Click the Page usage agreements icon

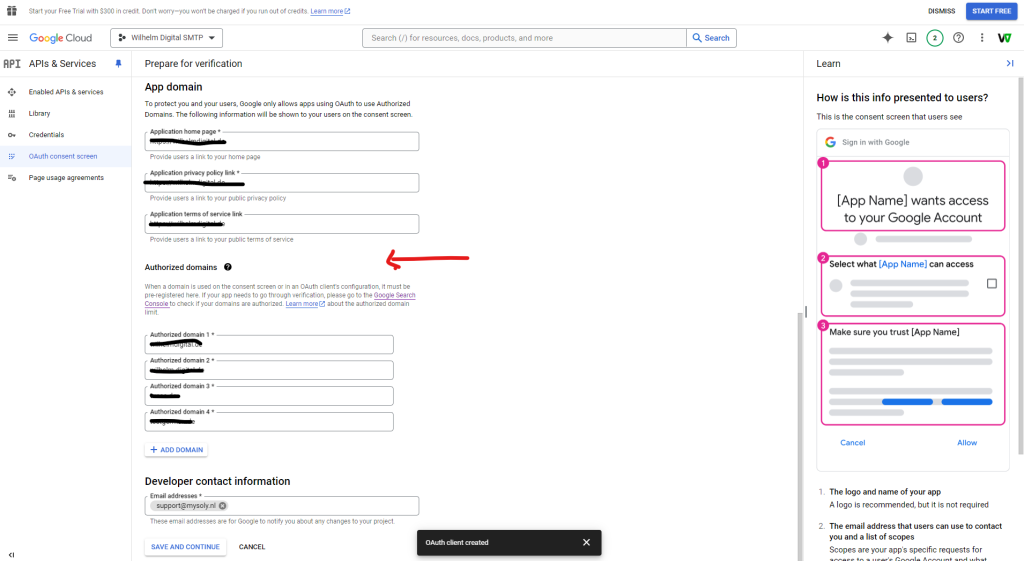12,178
